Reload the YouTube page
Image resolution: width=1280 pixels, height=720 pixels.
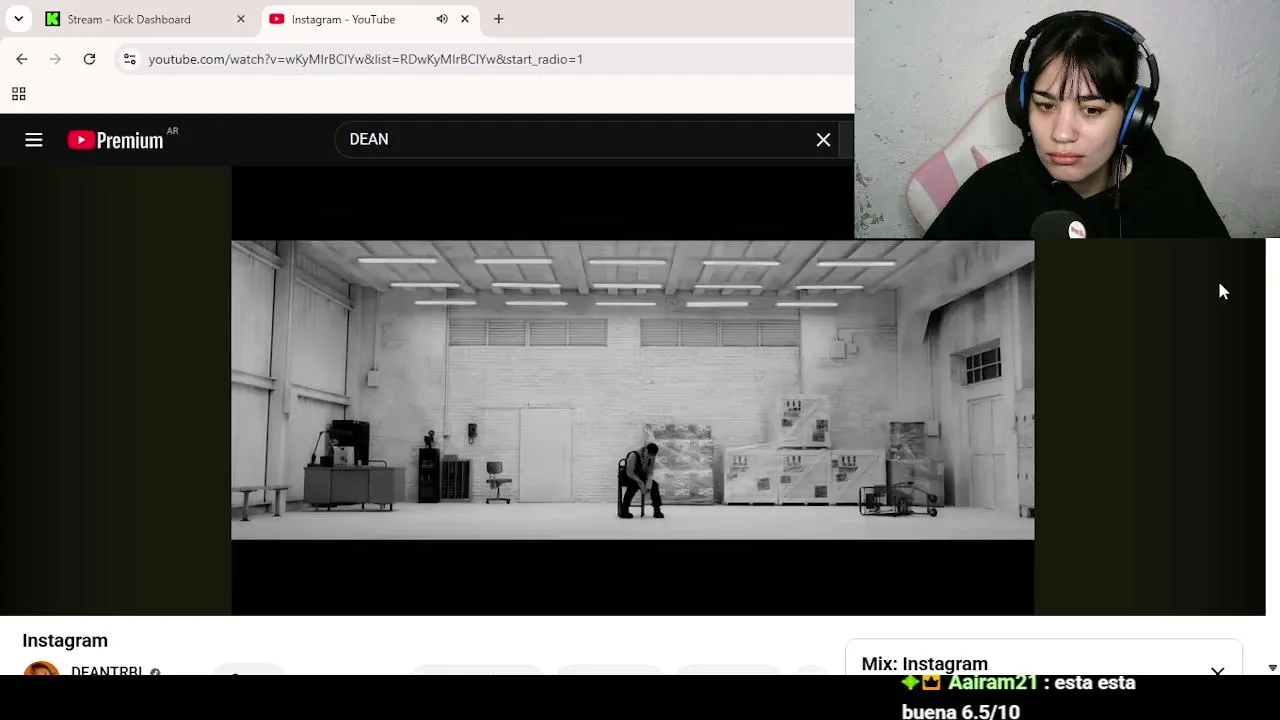[89, 59]
